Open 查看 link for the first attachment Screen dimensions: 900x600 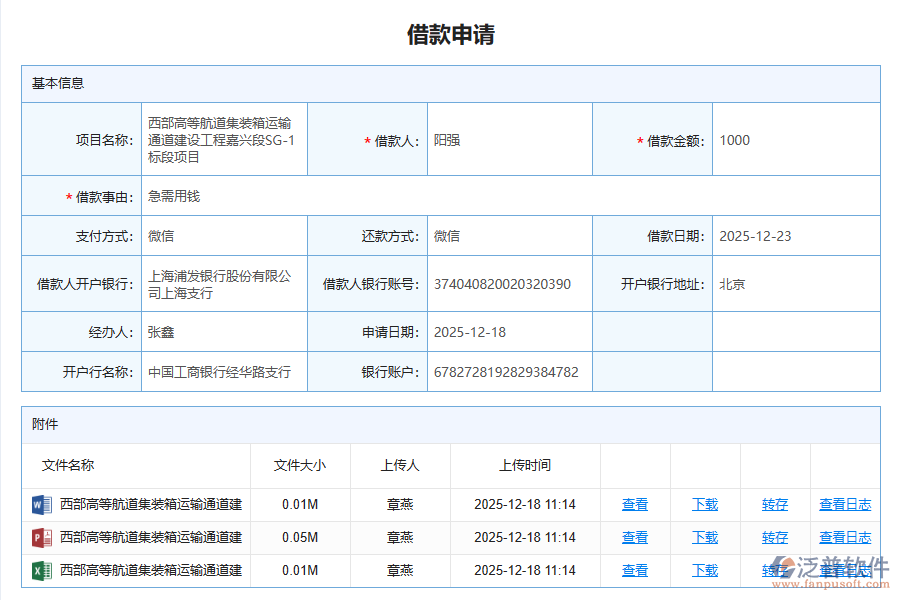(634, 505)
